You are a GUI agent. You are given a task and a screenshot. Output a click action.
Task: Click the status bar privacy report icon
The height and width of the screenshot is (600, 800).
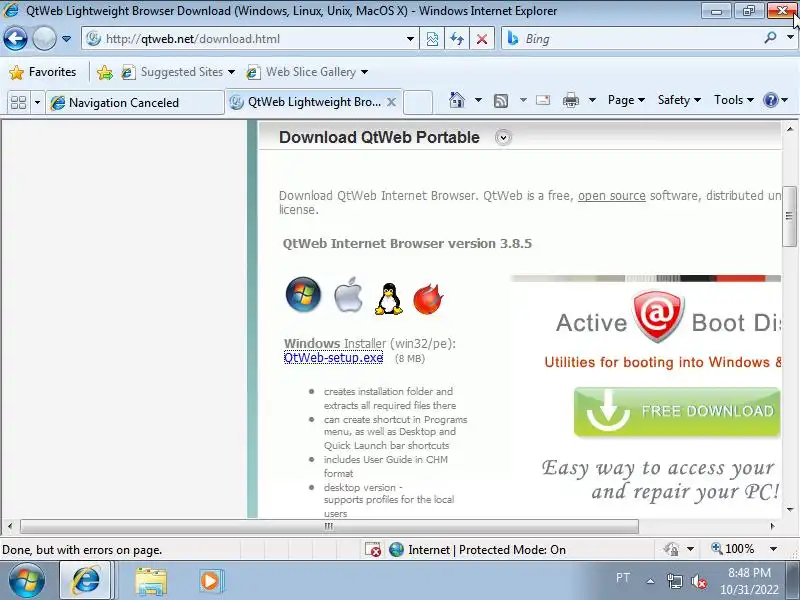tap(671, 549)
